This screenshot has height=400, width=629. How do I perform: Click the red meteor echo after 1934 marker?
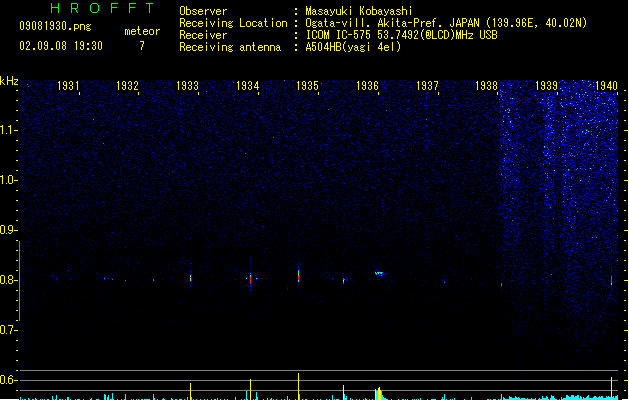click(x=251, y=278)
